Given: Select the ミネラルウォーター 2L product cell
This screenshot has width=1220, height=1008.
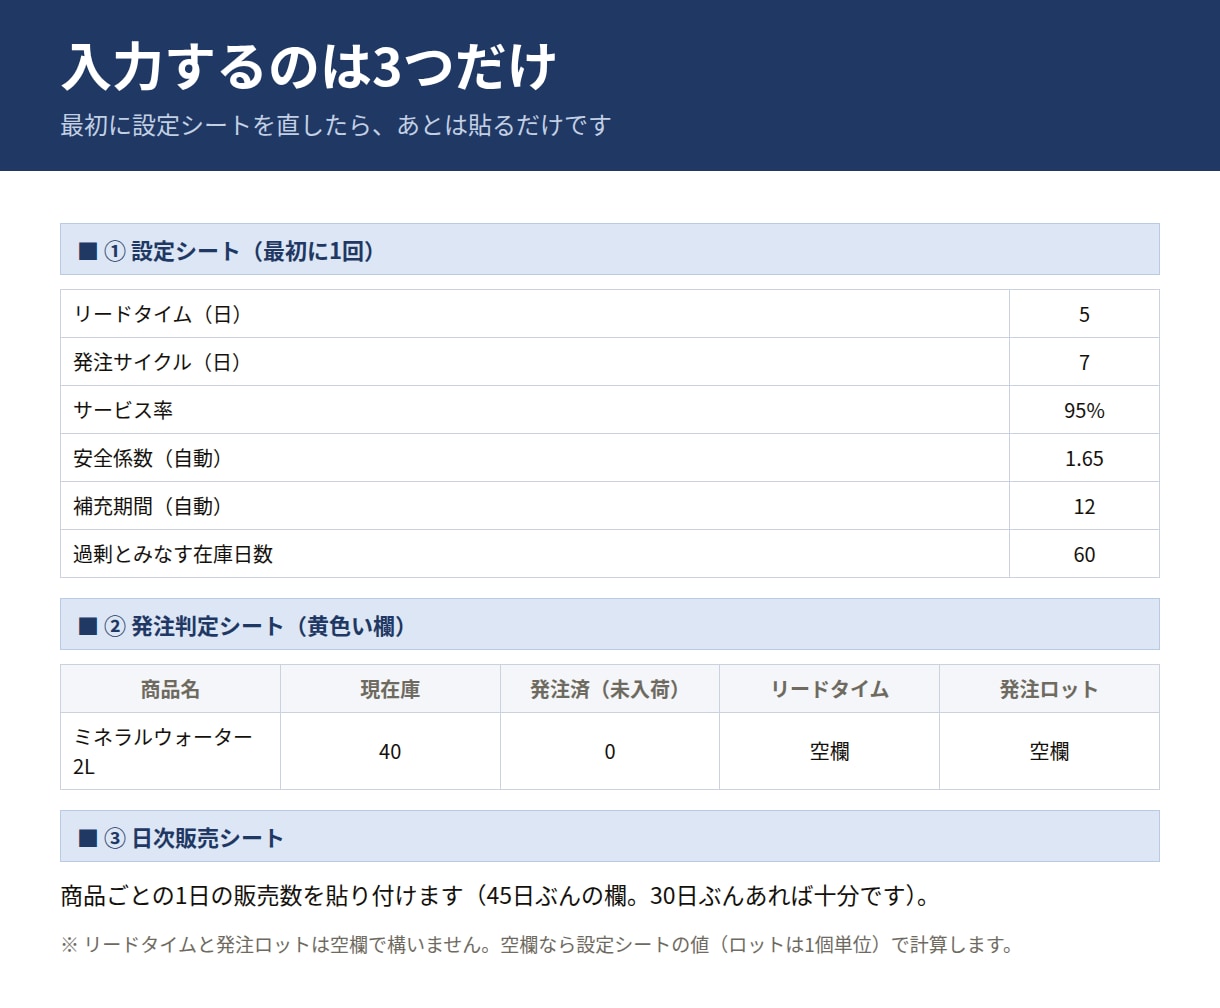Looking at the screenshot, I should pos(170,751).
